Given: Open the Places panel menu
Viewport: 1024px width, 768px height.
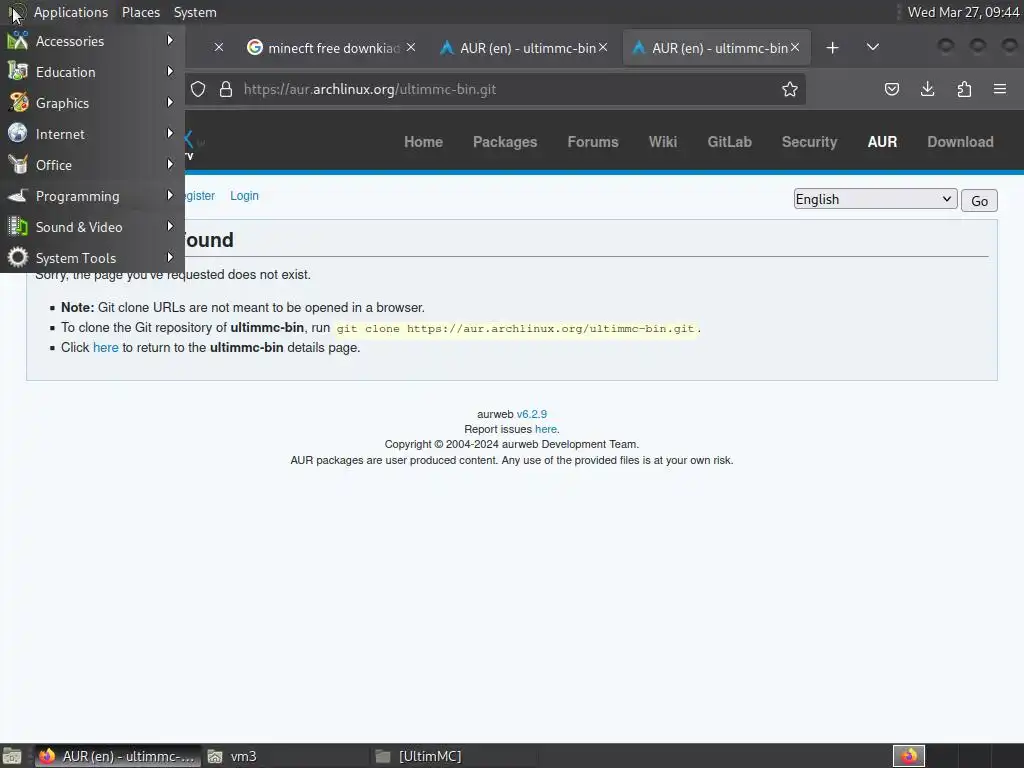Looking at the screenshot, I should point(140,12).
